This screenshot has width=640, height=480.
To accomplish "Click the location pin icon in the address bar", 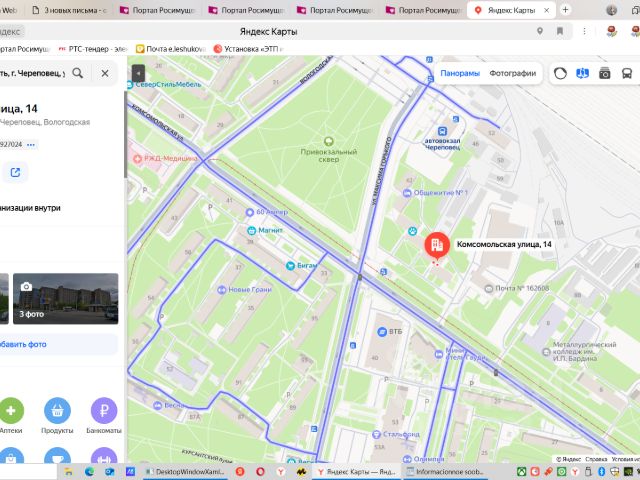I will pos(540,31).
